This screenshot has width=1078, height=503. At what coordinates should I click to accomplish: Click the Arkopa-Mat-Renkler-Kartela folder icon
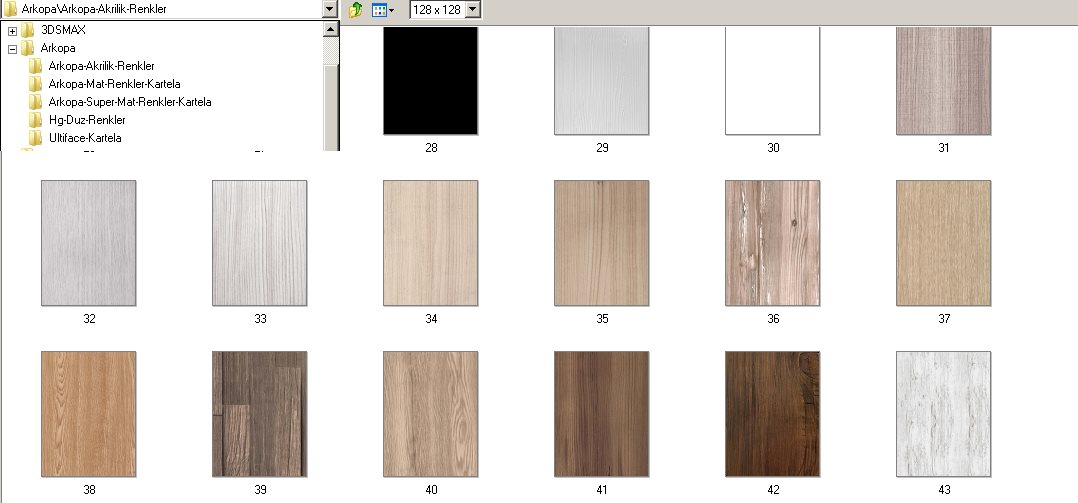(x=36, y=84)
